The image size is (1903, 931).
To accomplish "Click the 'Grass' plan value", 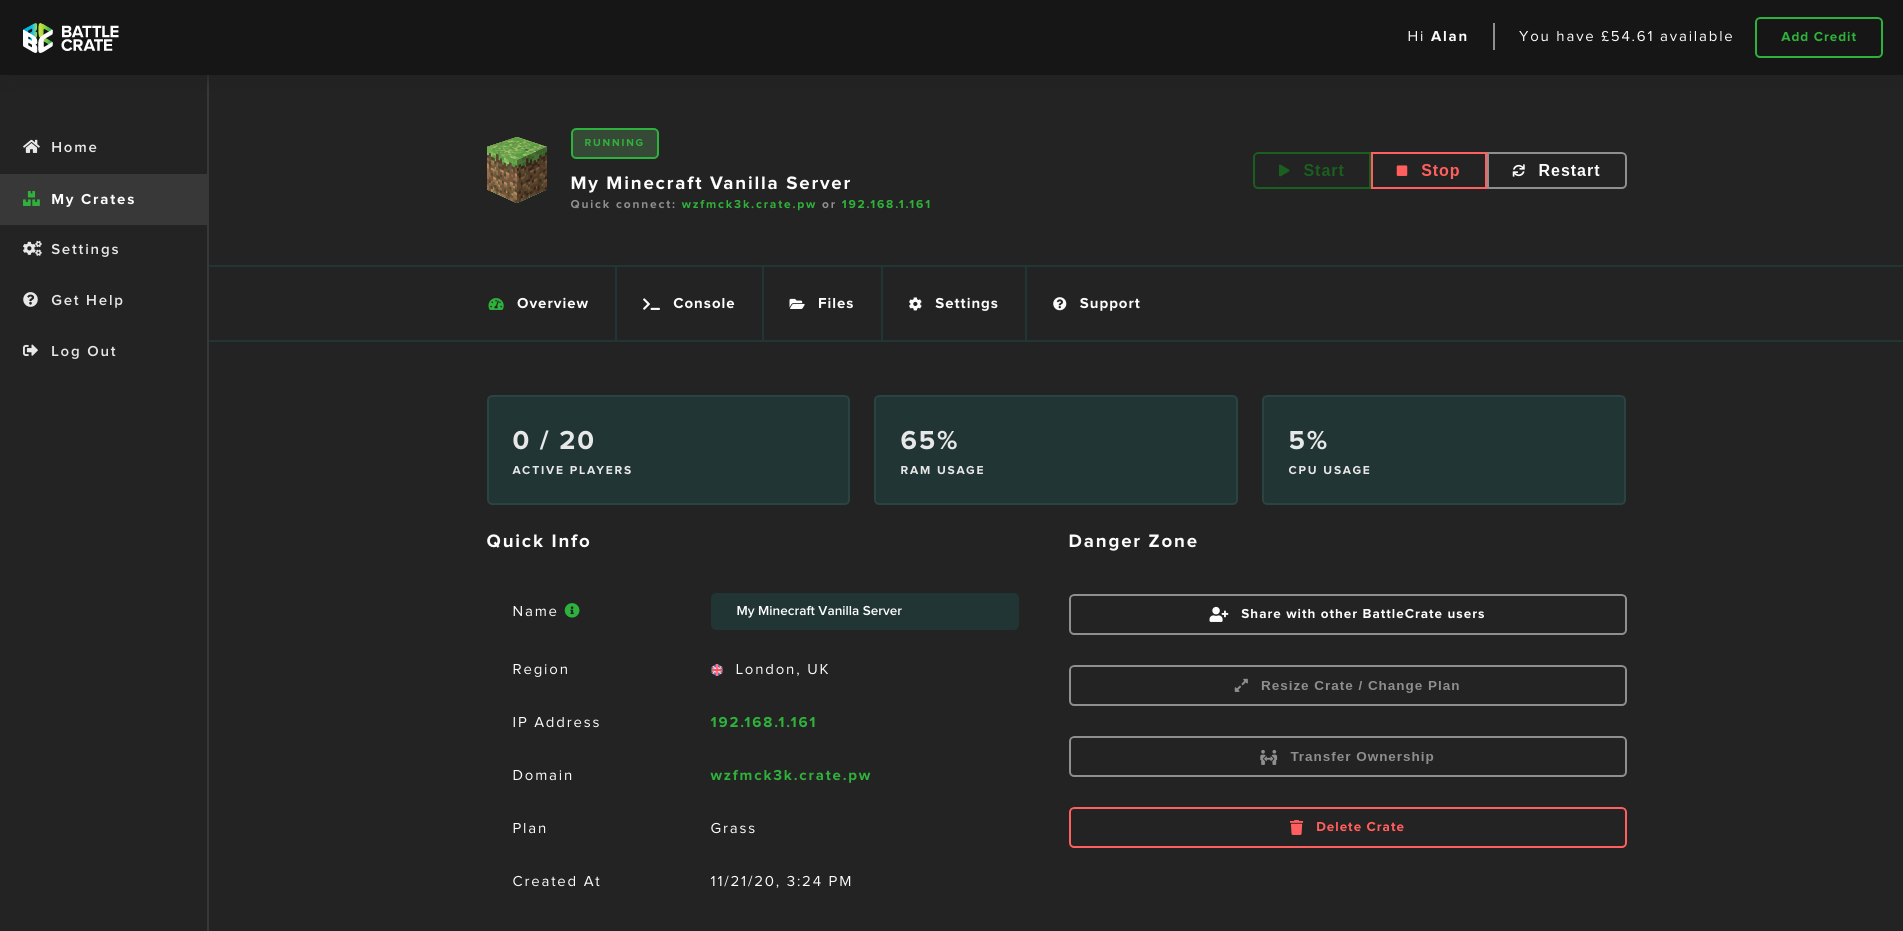I will (x=733, y=828).
